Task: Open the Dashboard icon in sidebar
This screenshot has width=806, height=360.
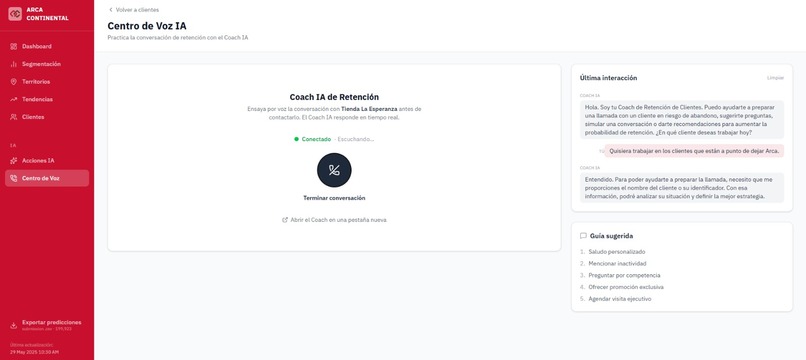Action: (x=13, y=46)
